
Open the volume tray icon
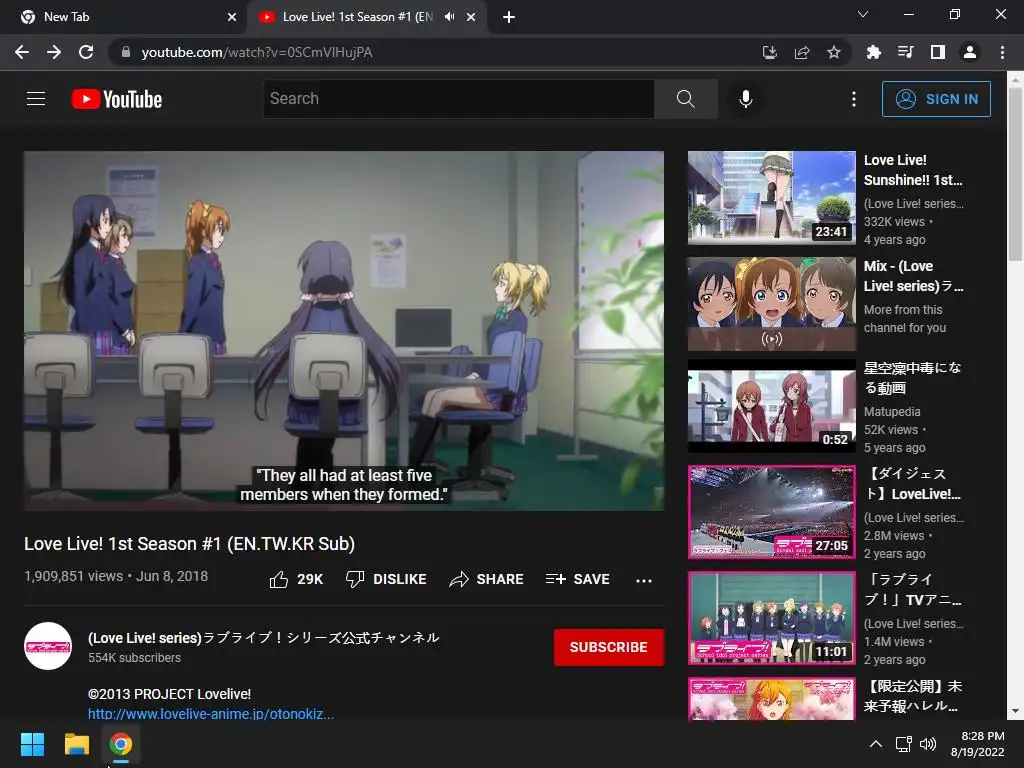pyautogui.click(x=927, y=744)
